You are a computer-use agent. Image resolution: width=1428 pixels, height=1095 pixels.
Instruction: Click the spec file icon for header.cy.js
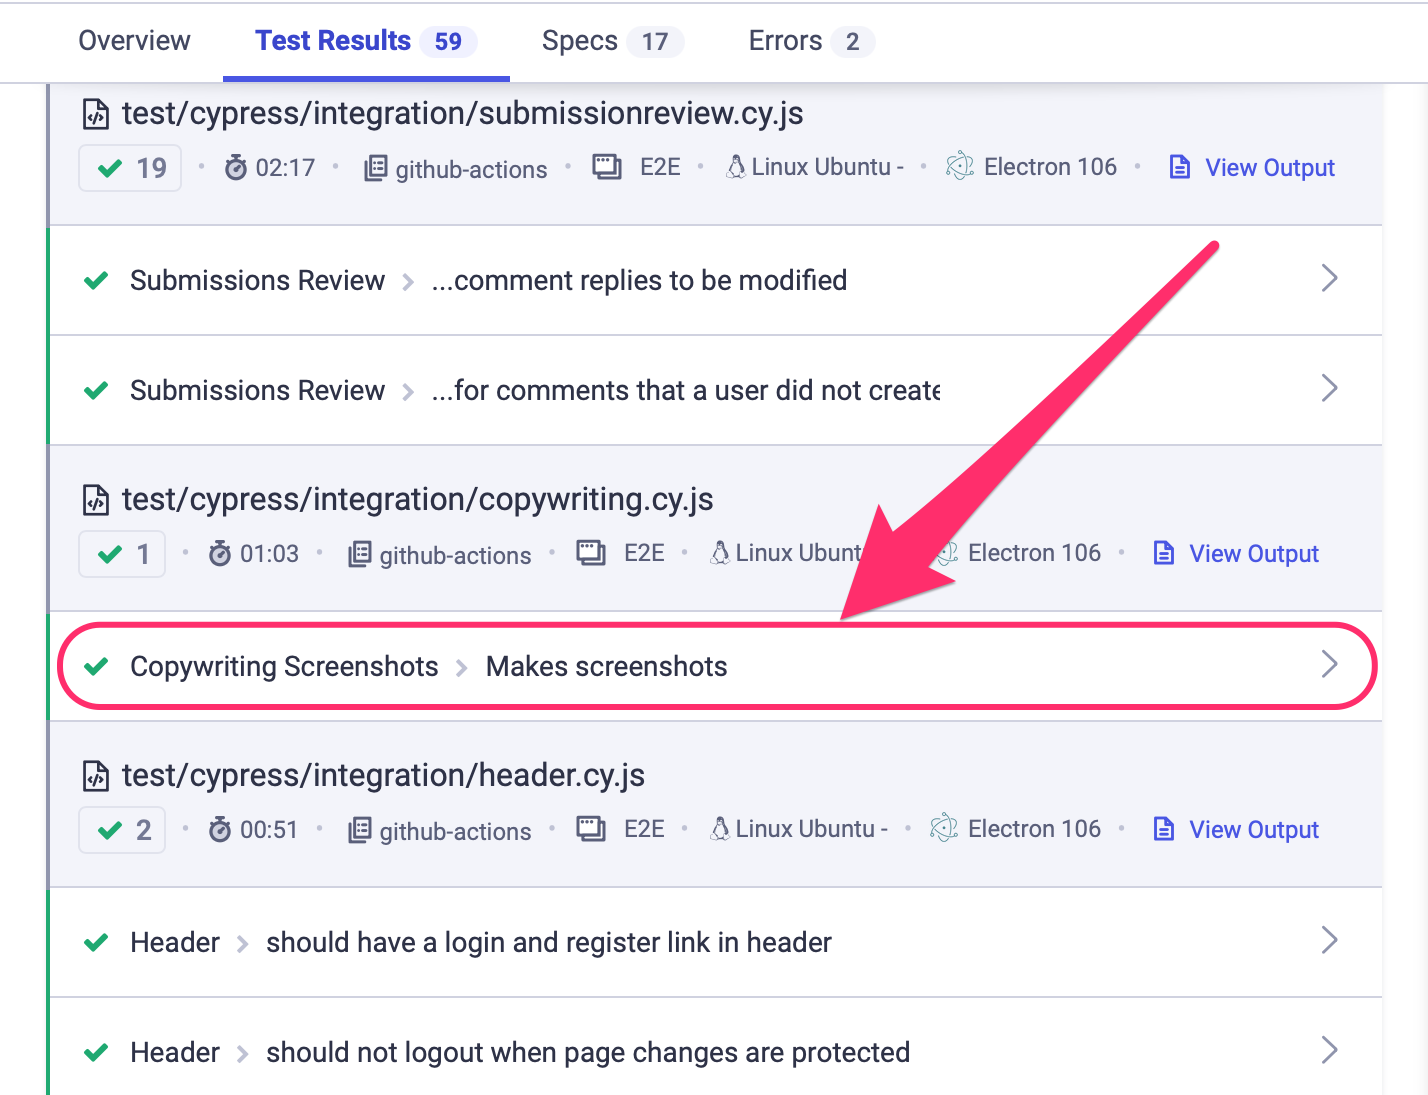[x=95, y=775]
